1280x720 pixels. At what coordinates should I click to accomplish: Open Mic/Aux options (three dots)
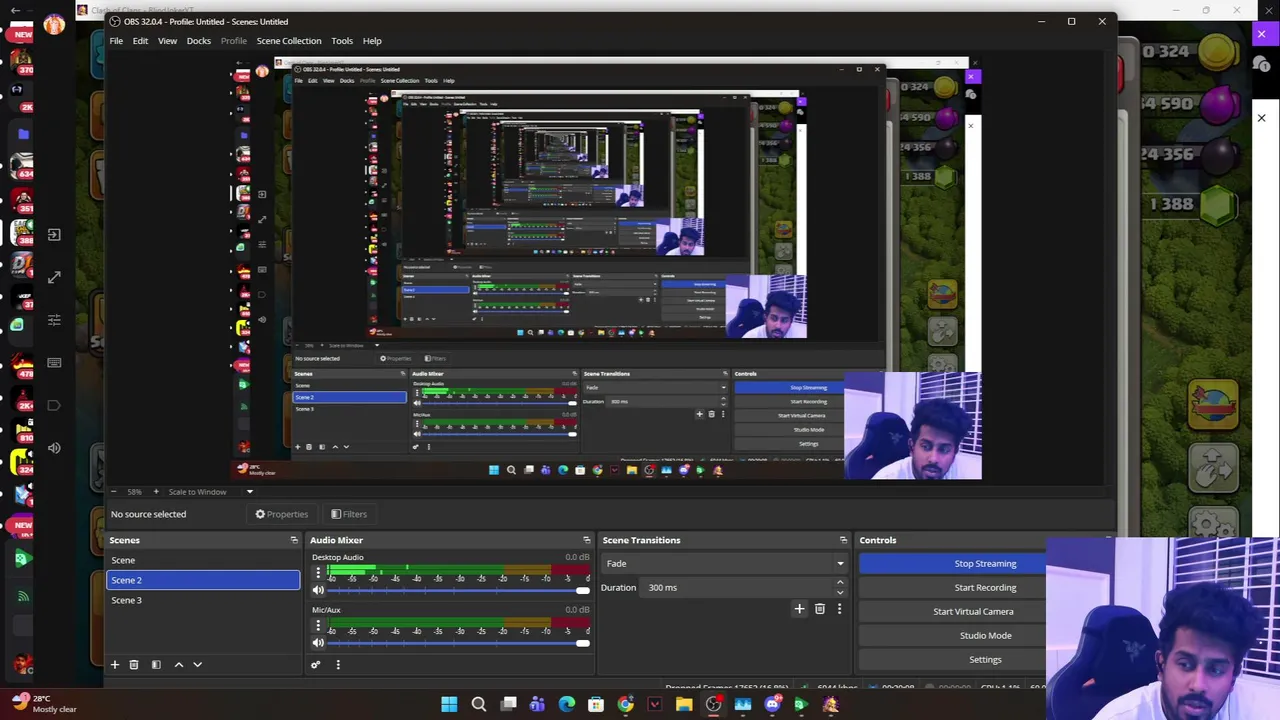point(318,625)
